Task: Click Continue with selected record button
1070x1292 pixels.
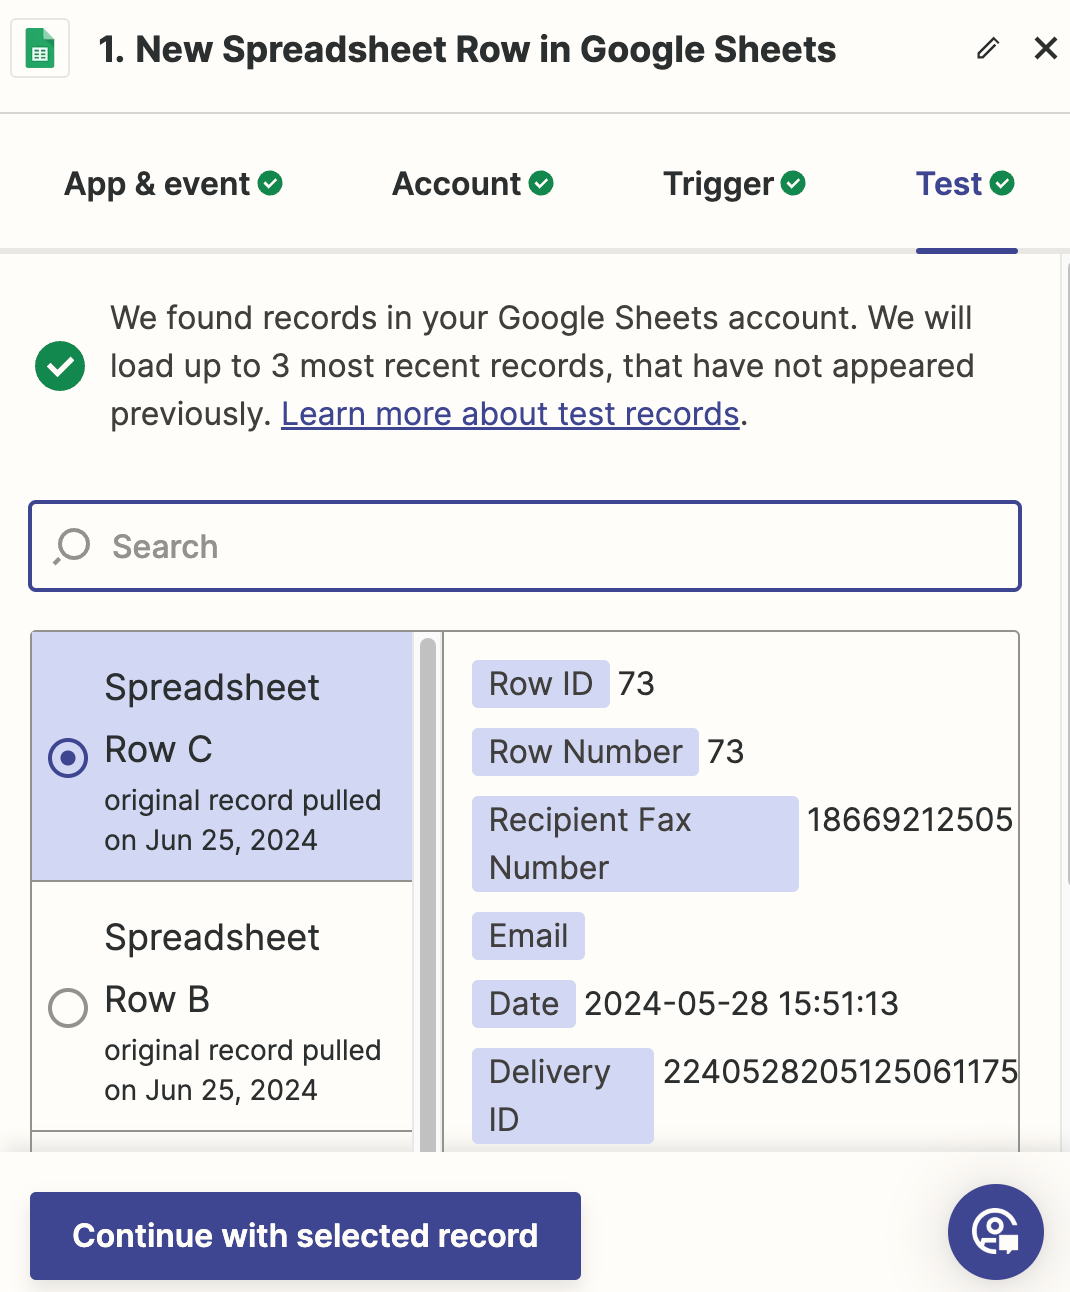Action: (305, 1236)
